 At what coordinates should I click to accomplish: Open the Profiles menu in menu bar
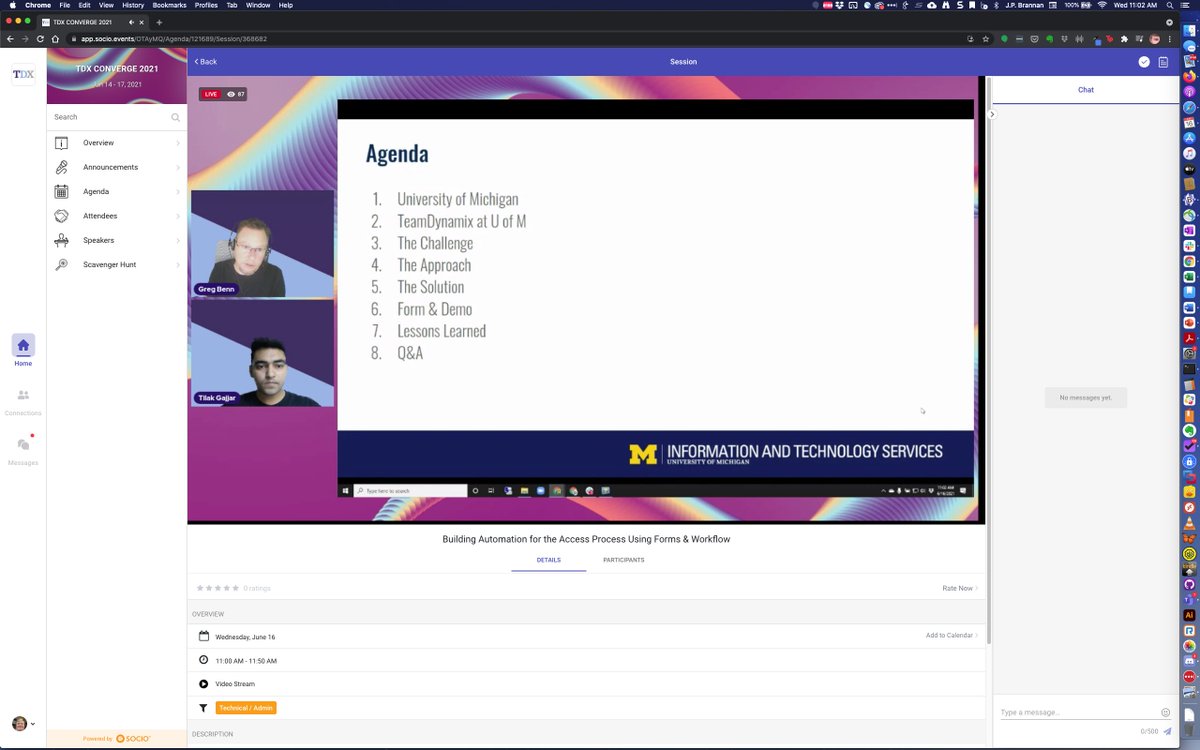(206, 5)
